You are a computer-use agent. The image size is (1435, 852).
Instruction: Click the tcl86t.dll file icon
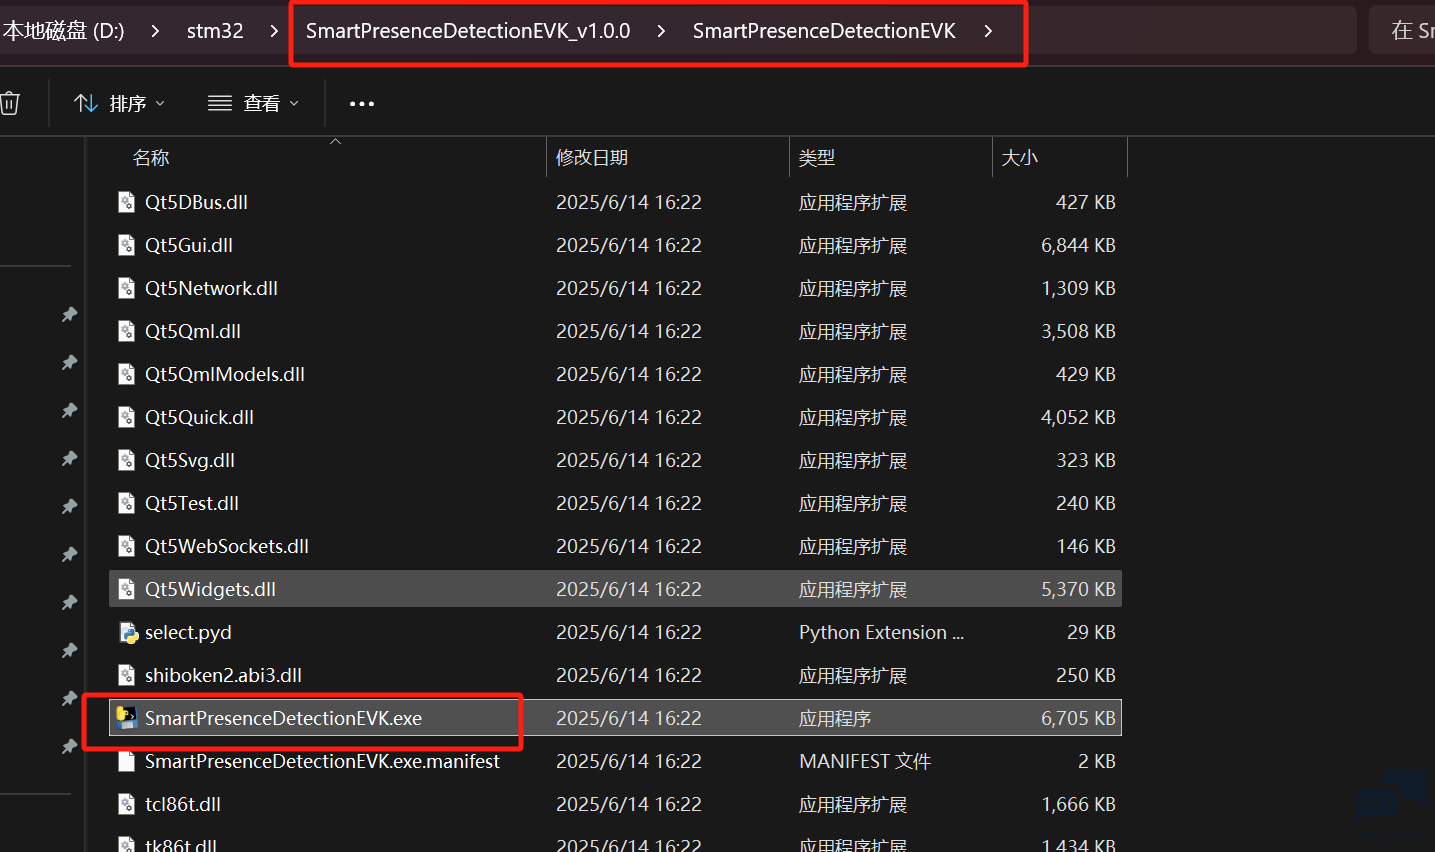[x=127, y=804]
